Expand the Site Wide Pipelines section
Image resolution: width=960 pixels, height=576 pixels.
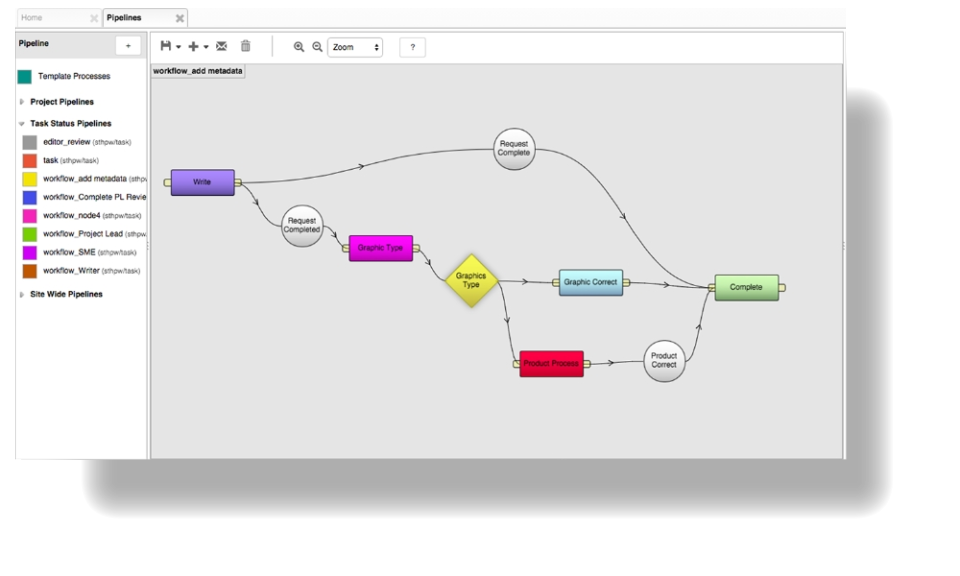point(23,295)
